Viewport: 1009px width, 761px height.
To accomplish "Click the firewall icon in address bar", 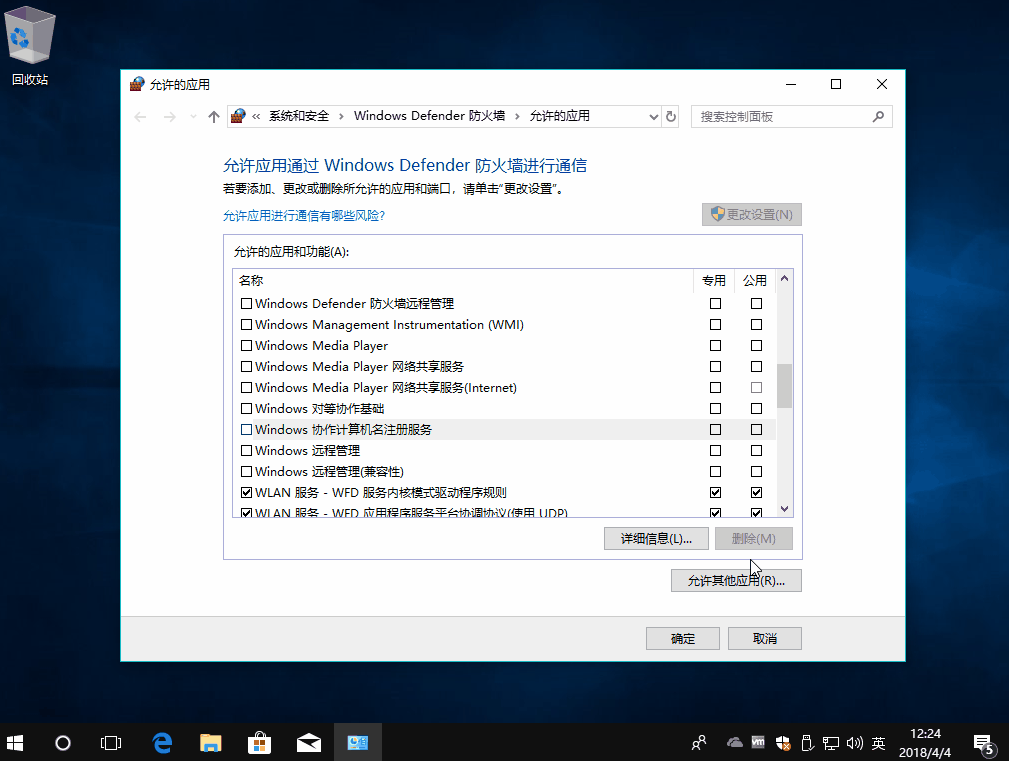I will tap(238, 116).
